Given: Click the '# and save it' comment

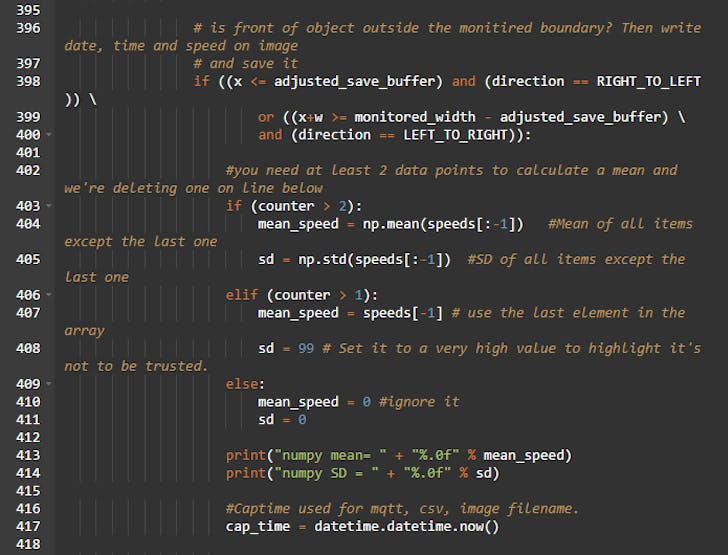Looking at the screenshot, I should point(246,64).
